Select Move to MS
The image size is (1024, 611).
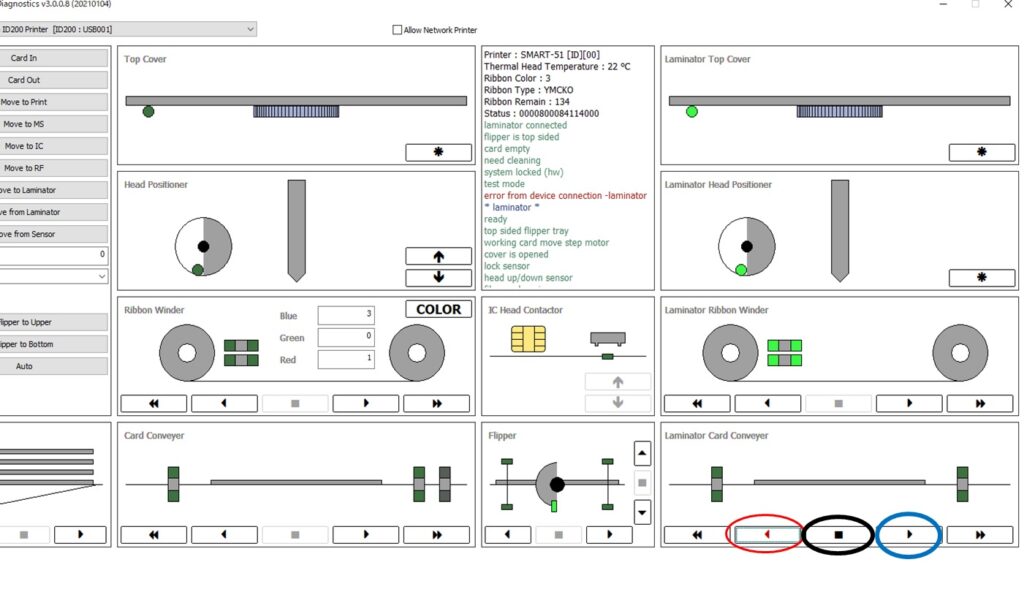(54, 124)
